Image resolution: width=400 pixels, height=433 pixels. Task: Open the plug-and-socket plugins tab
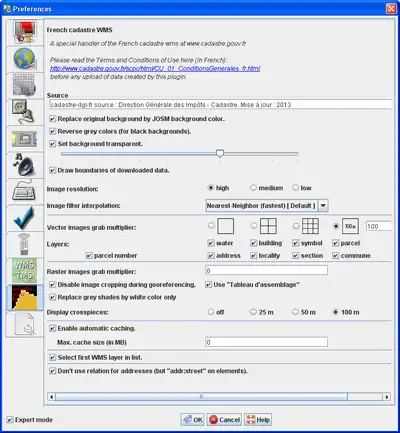24,112
